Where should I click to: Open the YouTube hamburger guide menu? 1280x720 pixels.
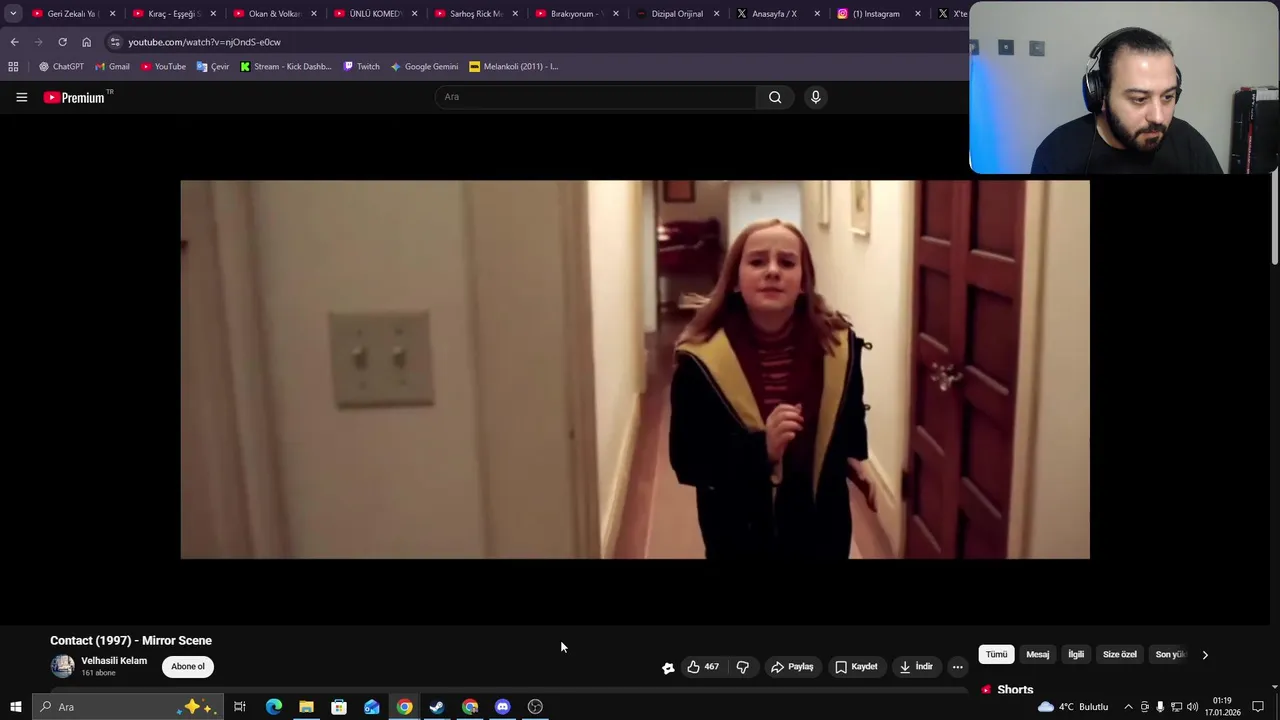[x=21, y=97]
